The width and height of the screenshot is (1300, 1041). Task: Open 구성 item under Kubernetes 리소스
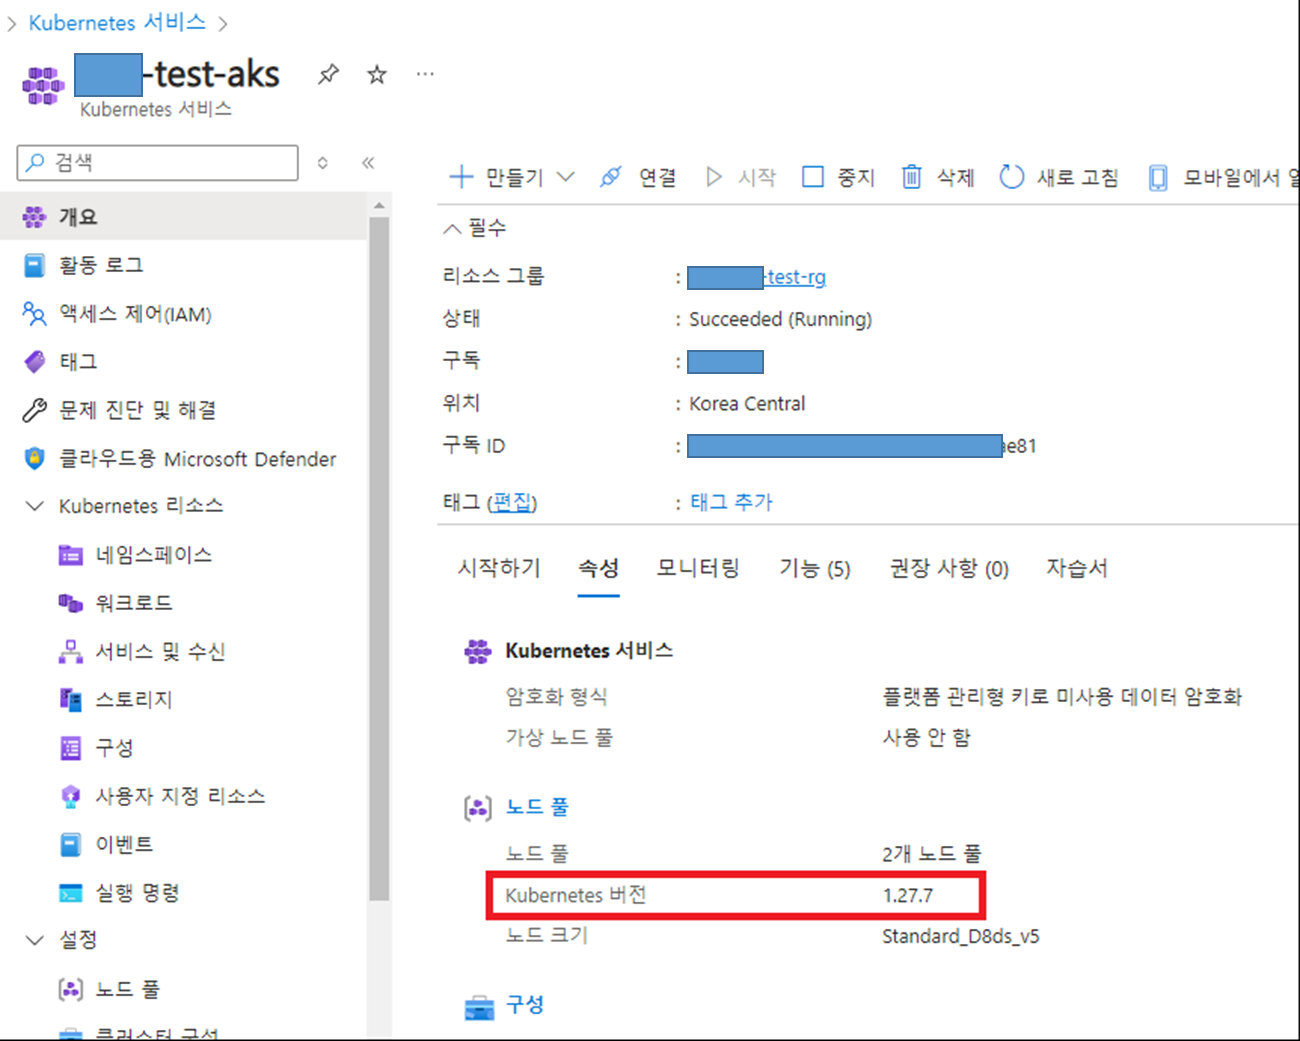[x=114, y=748]
